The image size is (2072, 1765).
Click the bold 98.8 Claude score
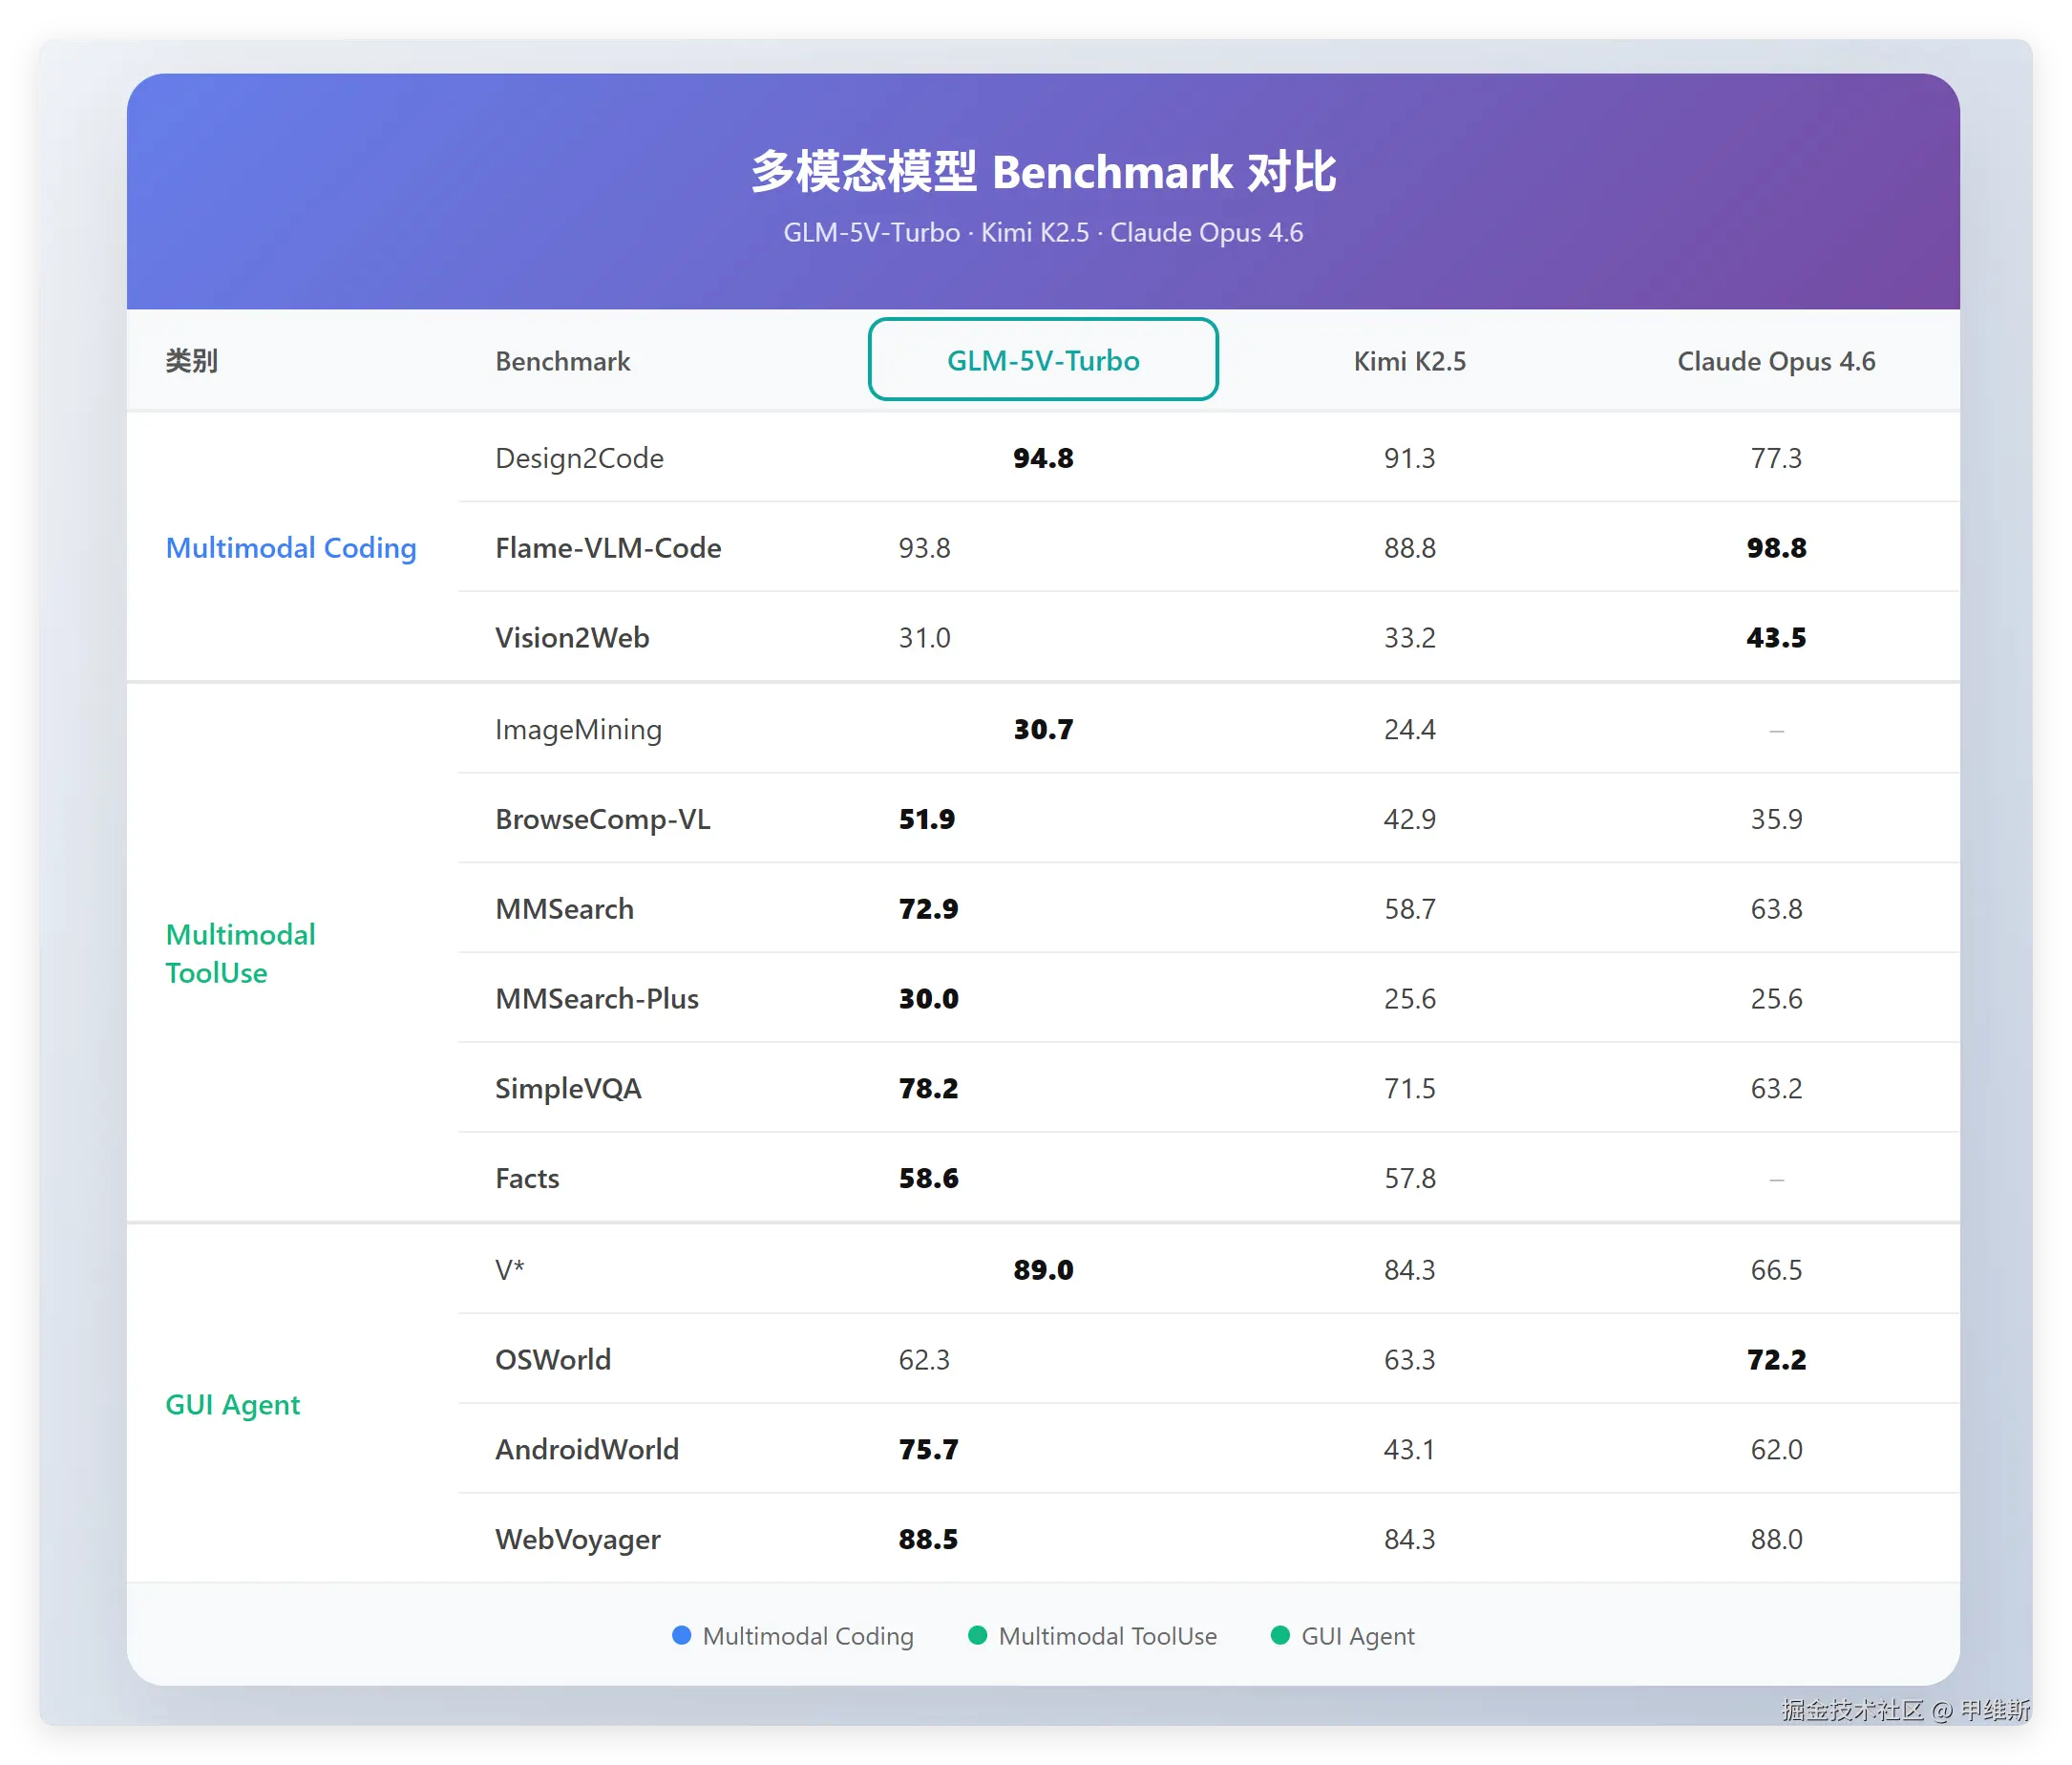(x=1775, y=548)
